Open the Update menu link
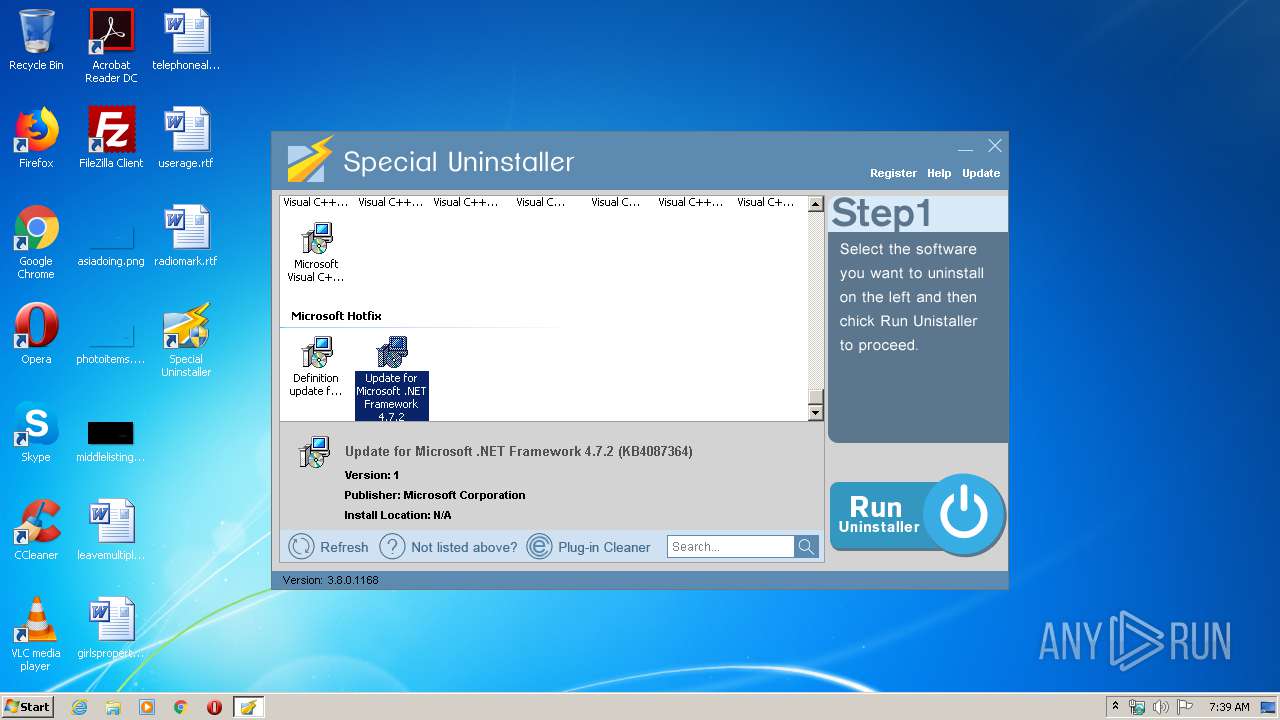 [x=981, y=173]
